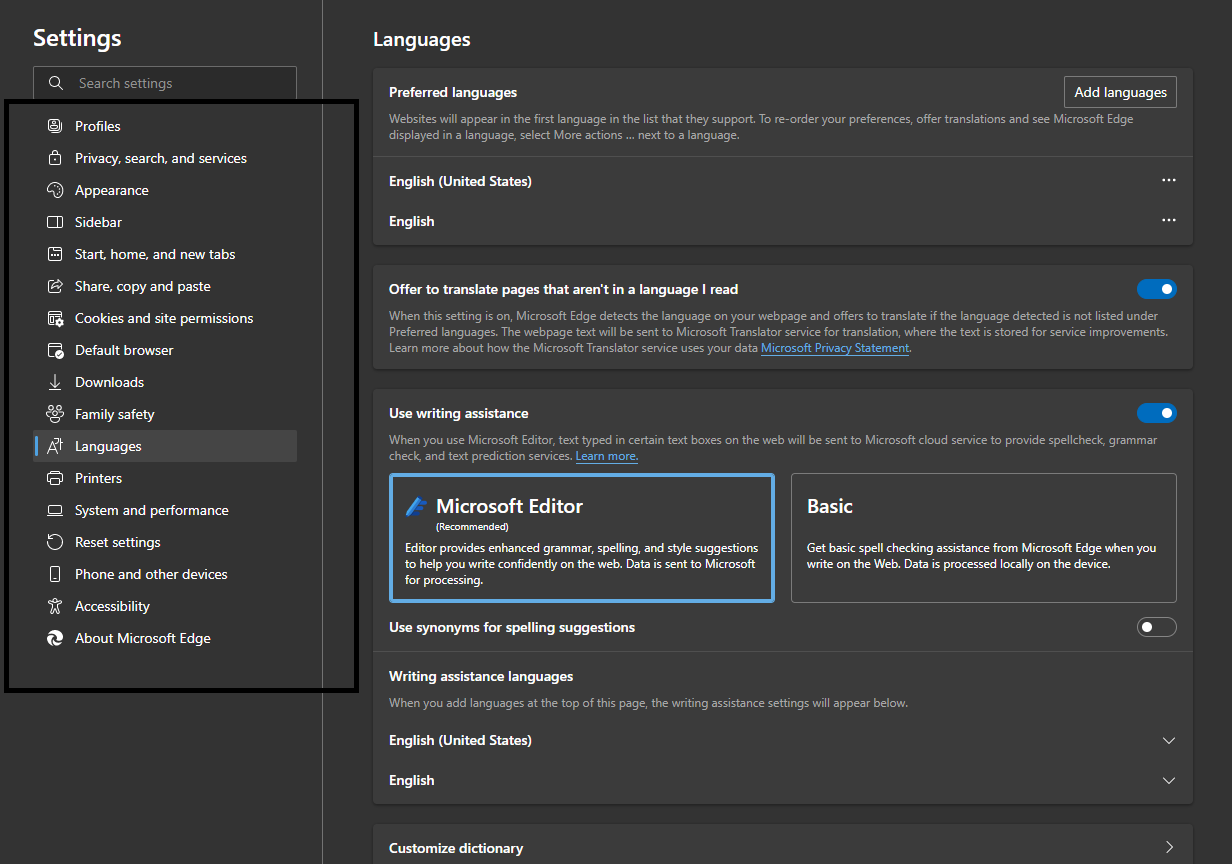
Task: Click the Languages icon in the sidebar
Action: [x=55, y=446]
